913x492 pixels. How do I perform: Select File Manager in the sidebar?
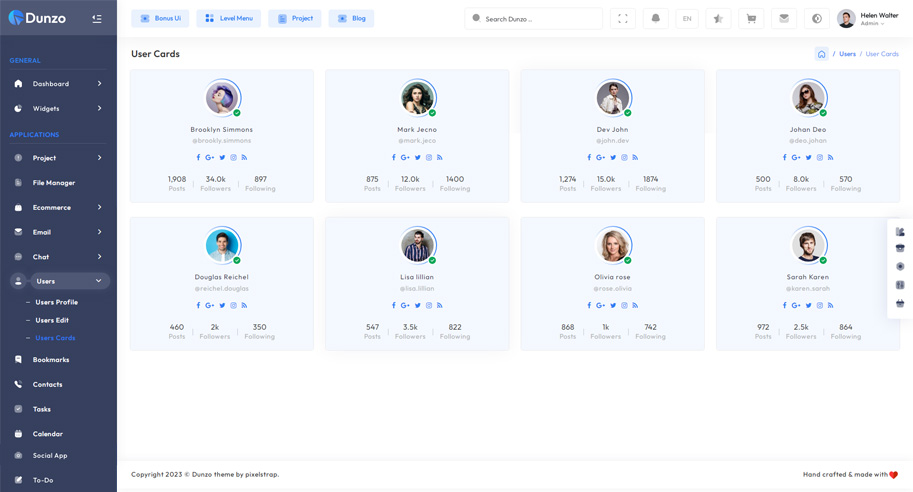[54, 183]
